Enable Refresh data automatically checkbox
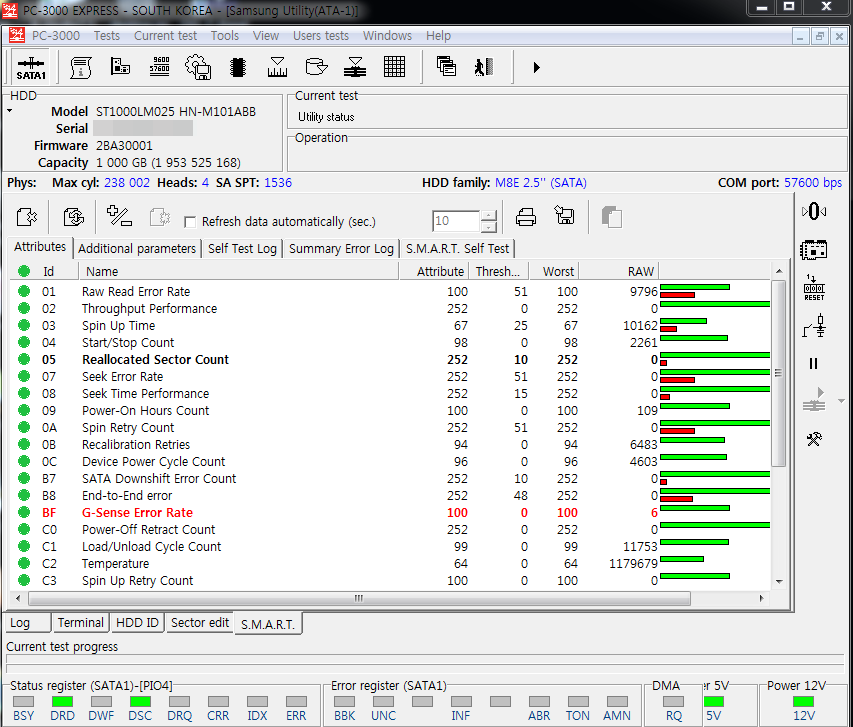This screenshot has width=853, height=727. tap(190, 222)
